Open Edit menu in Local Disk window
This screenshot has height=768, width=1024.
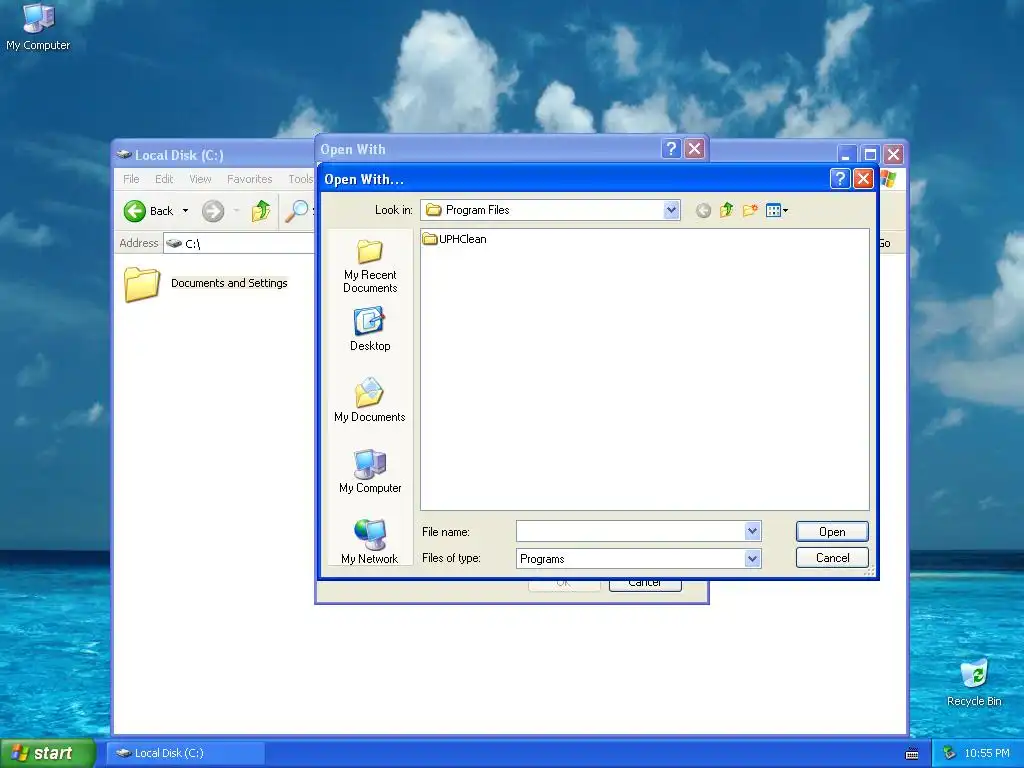tap(164, 179)
